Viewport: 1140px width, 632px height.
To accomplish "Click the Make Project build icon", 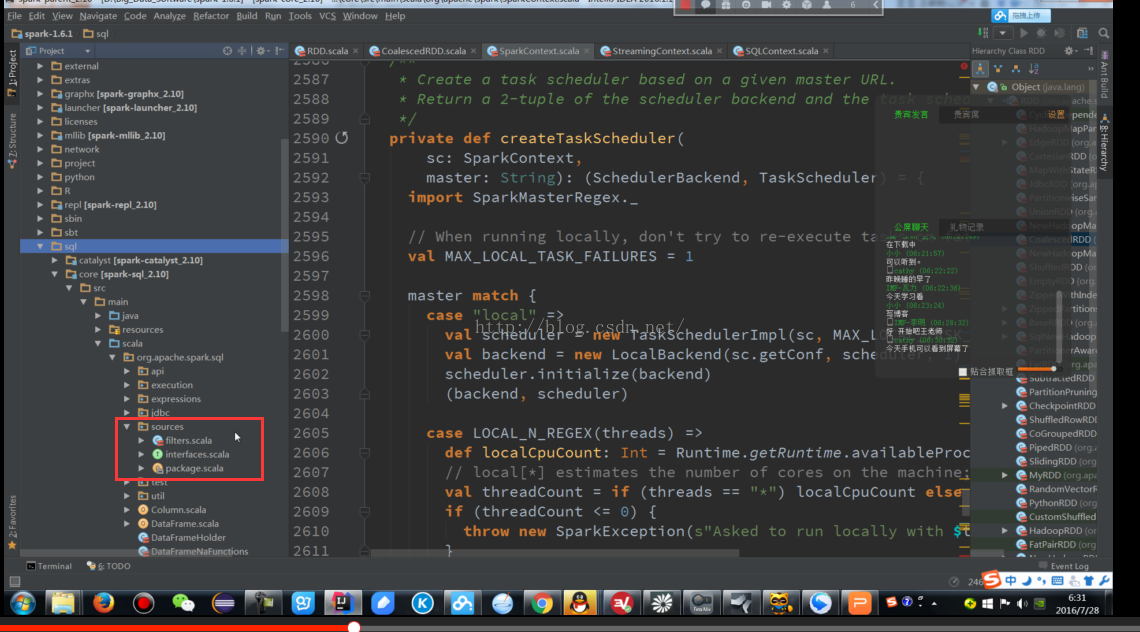I will coord(984,33).
